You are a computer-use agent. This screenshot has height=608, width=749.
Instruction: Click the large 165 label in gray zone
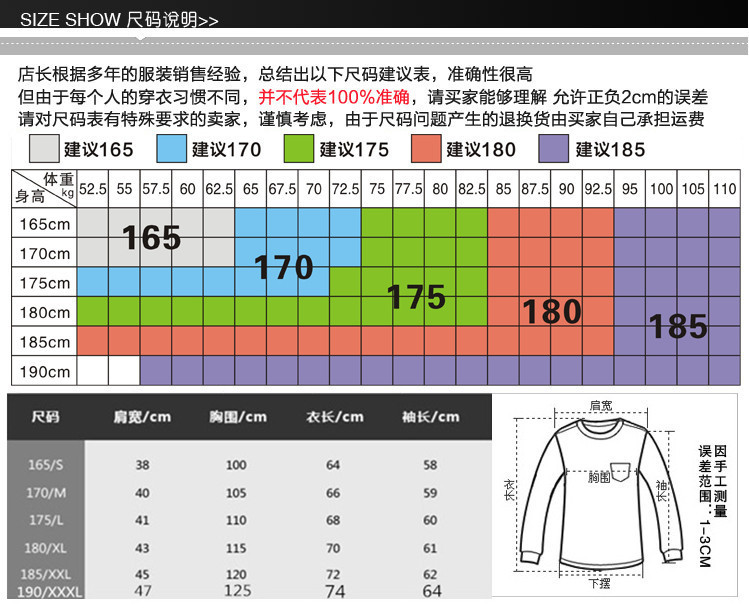[x=151, y=237]
